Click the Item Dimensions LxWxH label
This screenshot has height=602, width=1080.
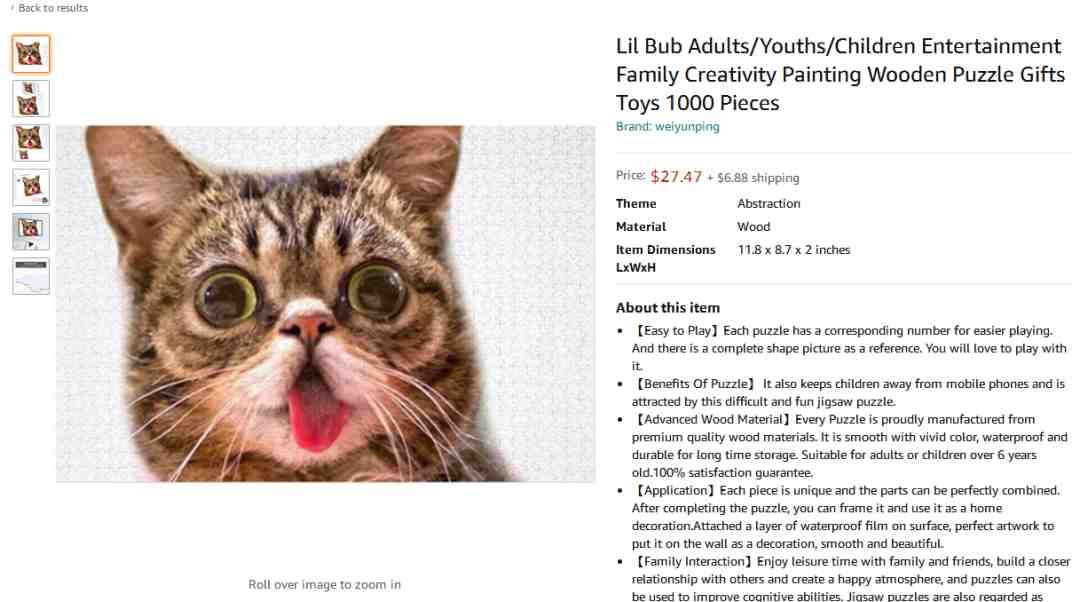click(x=665, y=258)
